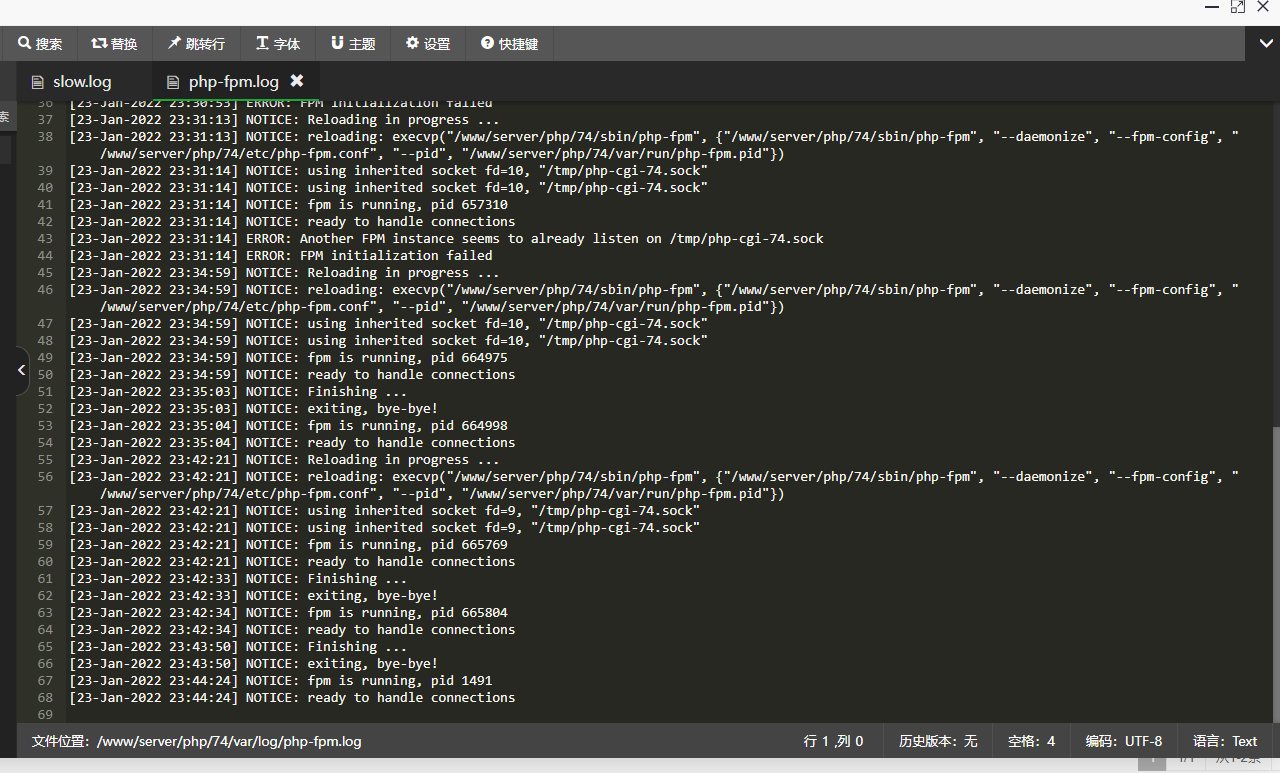1280x773 pixels.
Task: Minimize the editor window
Action: point(1213,7)
